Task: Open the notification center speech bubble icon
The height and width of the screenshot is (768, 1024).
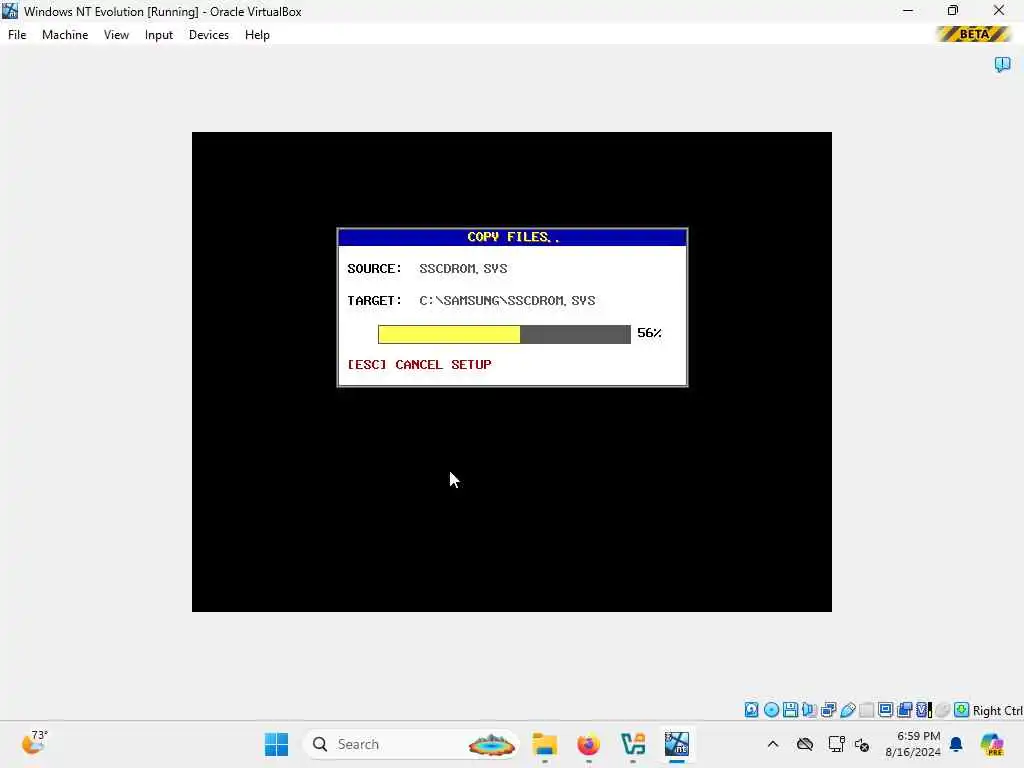Action: (x=1002, y=64)
